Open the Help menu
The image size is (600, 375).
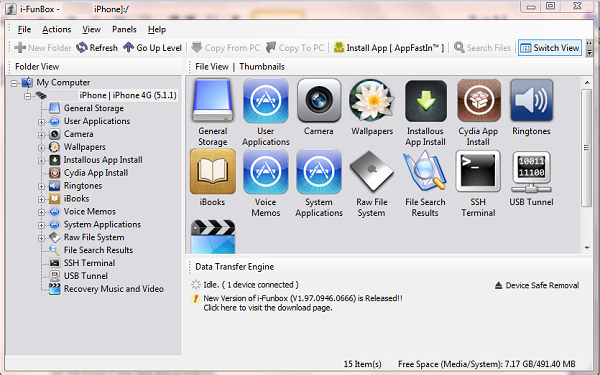point(157,29)
